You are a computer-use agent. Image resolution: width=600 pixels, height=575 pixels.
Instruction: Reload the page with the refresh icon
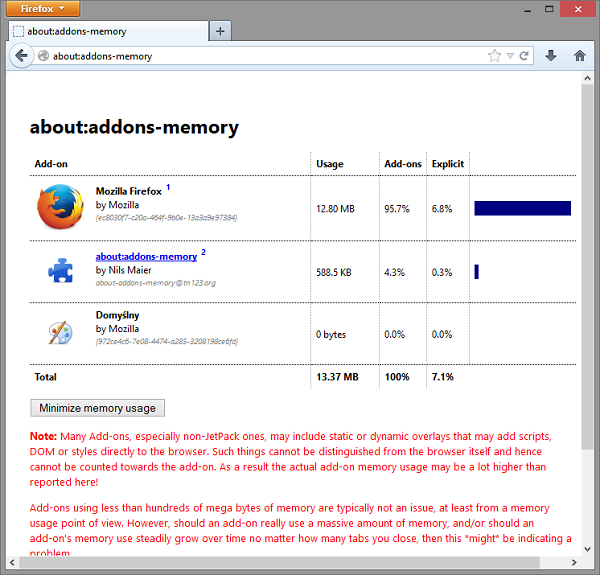point(524,56)
